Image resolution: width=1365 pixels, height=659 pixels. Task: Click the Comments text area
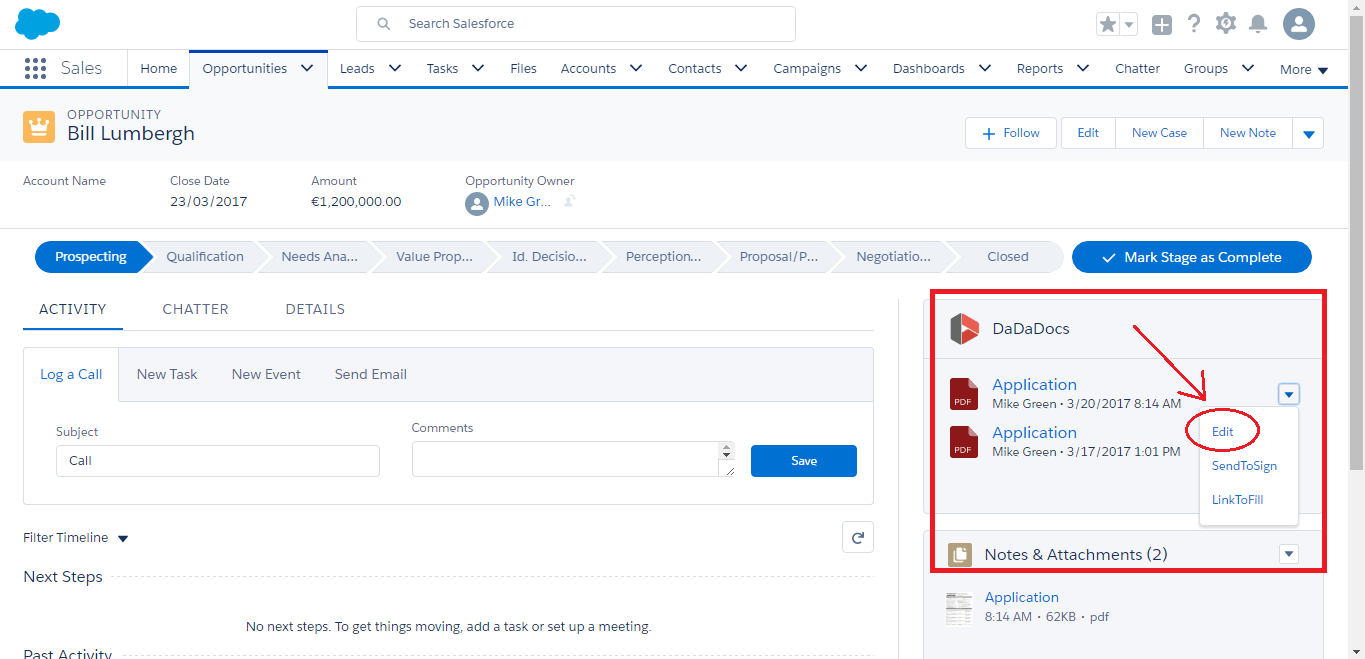(574, 459)
